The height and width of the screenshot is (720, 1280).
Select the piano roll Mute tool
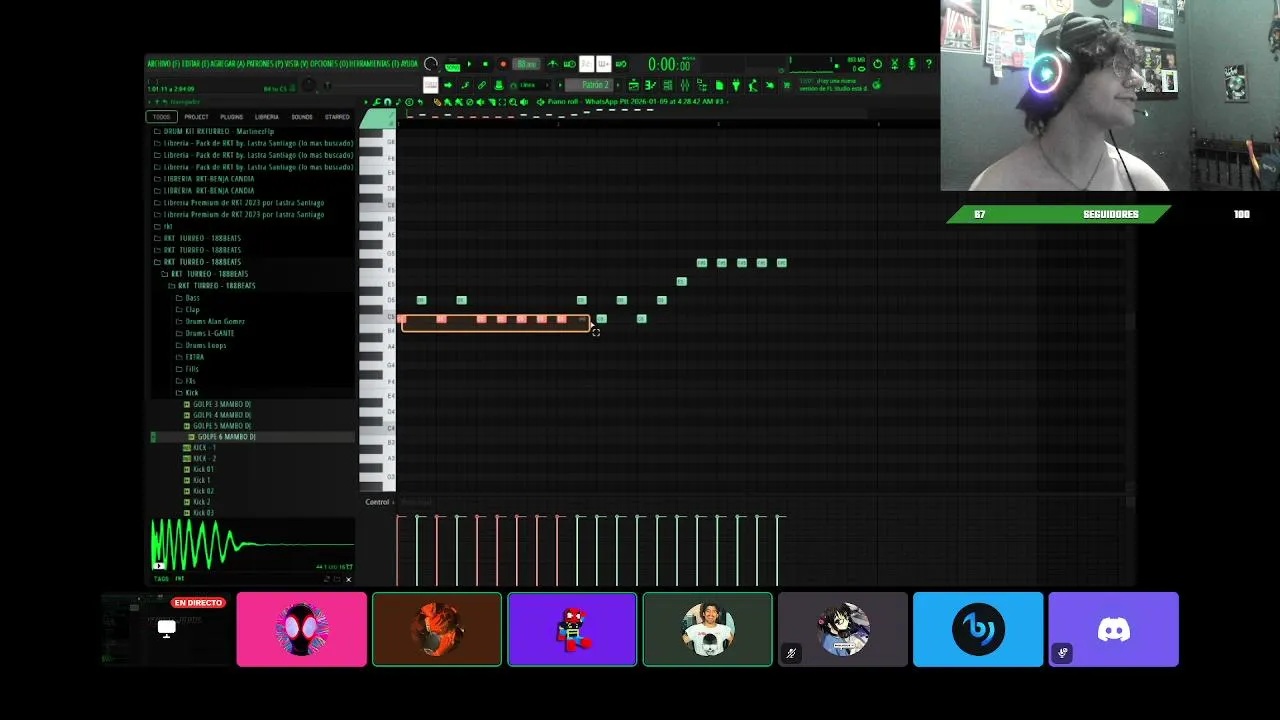[480, 102]
